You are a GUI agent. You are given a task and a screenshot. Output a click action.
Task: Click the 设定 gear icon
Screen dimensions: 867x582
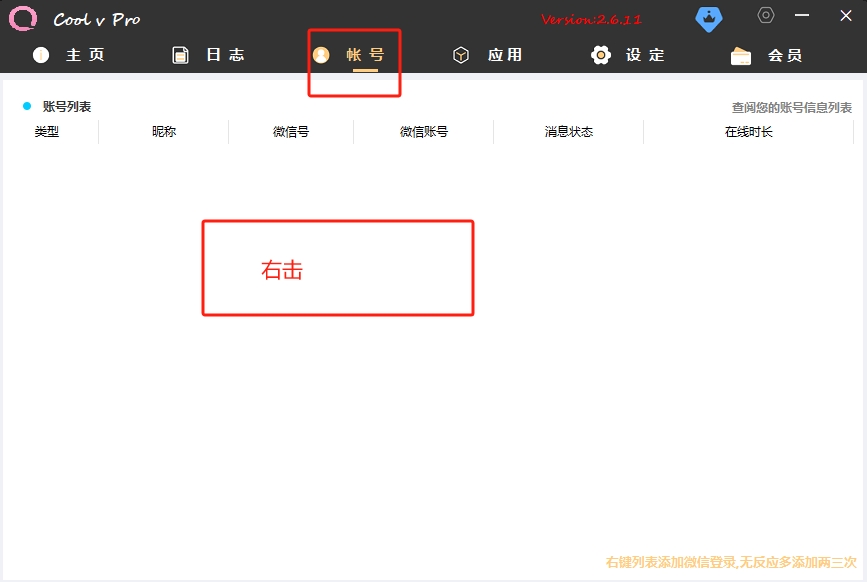point(601,55)
